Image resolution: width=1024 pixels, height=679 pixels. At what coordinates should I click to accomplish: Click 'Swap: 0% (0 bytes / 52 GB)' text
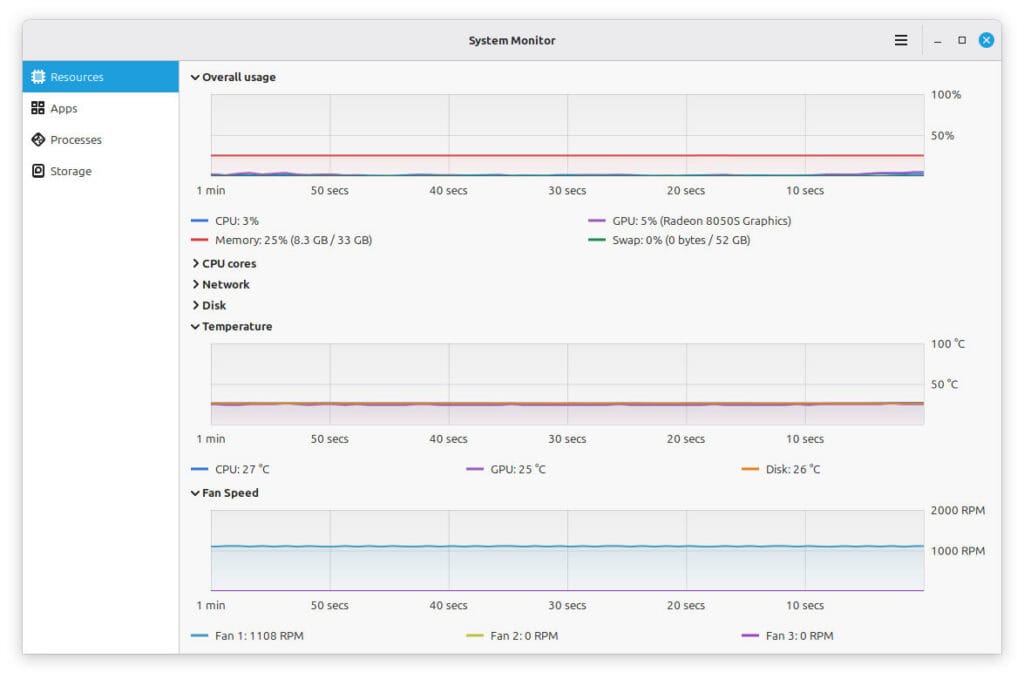pos(681,240)
